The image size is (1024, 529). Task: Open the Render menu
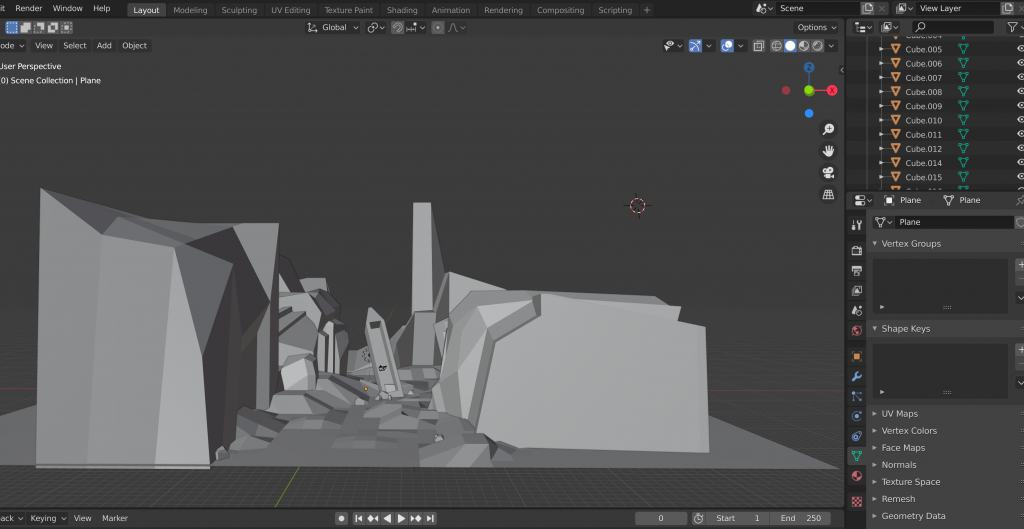click(29, 8)
